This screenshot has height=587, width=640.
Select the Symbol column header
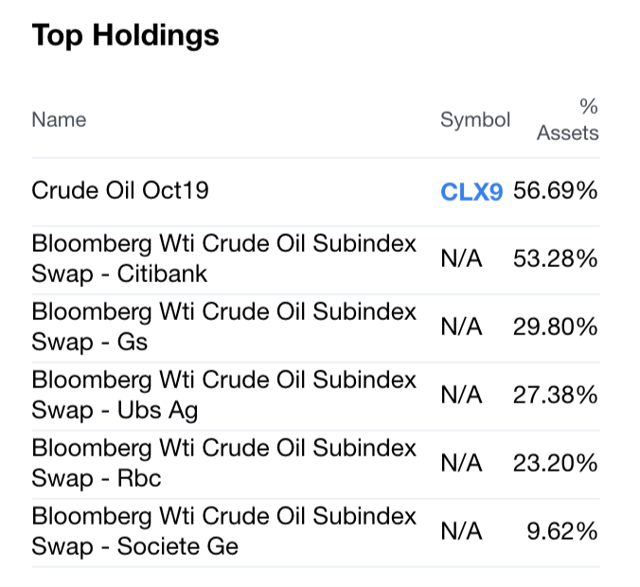point(475,120)
